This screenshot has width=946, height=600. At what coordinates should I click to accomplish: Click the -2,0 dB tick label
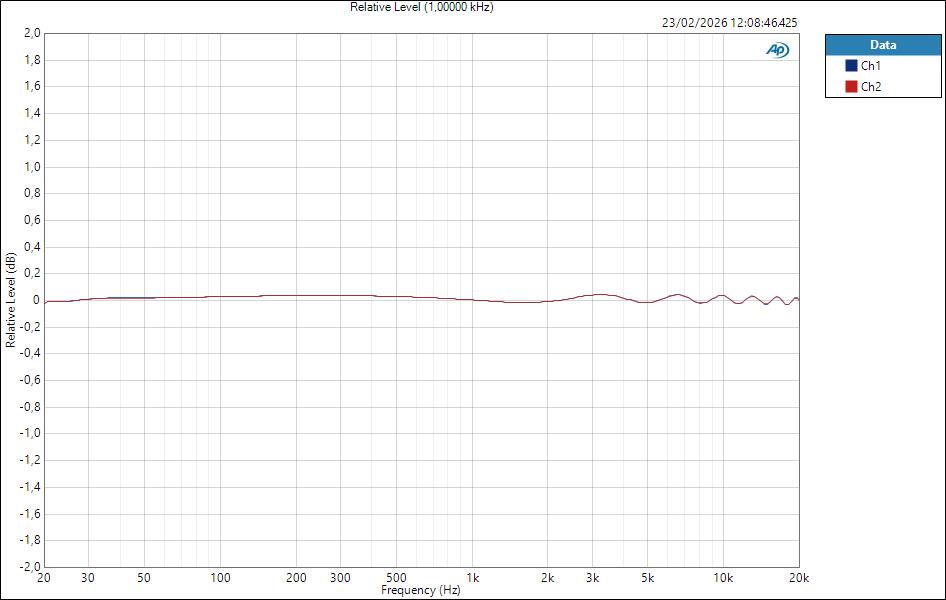(30, 565)
